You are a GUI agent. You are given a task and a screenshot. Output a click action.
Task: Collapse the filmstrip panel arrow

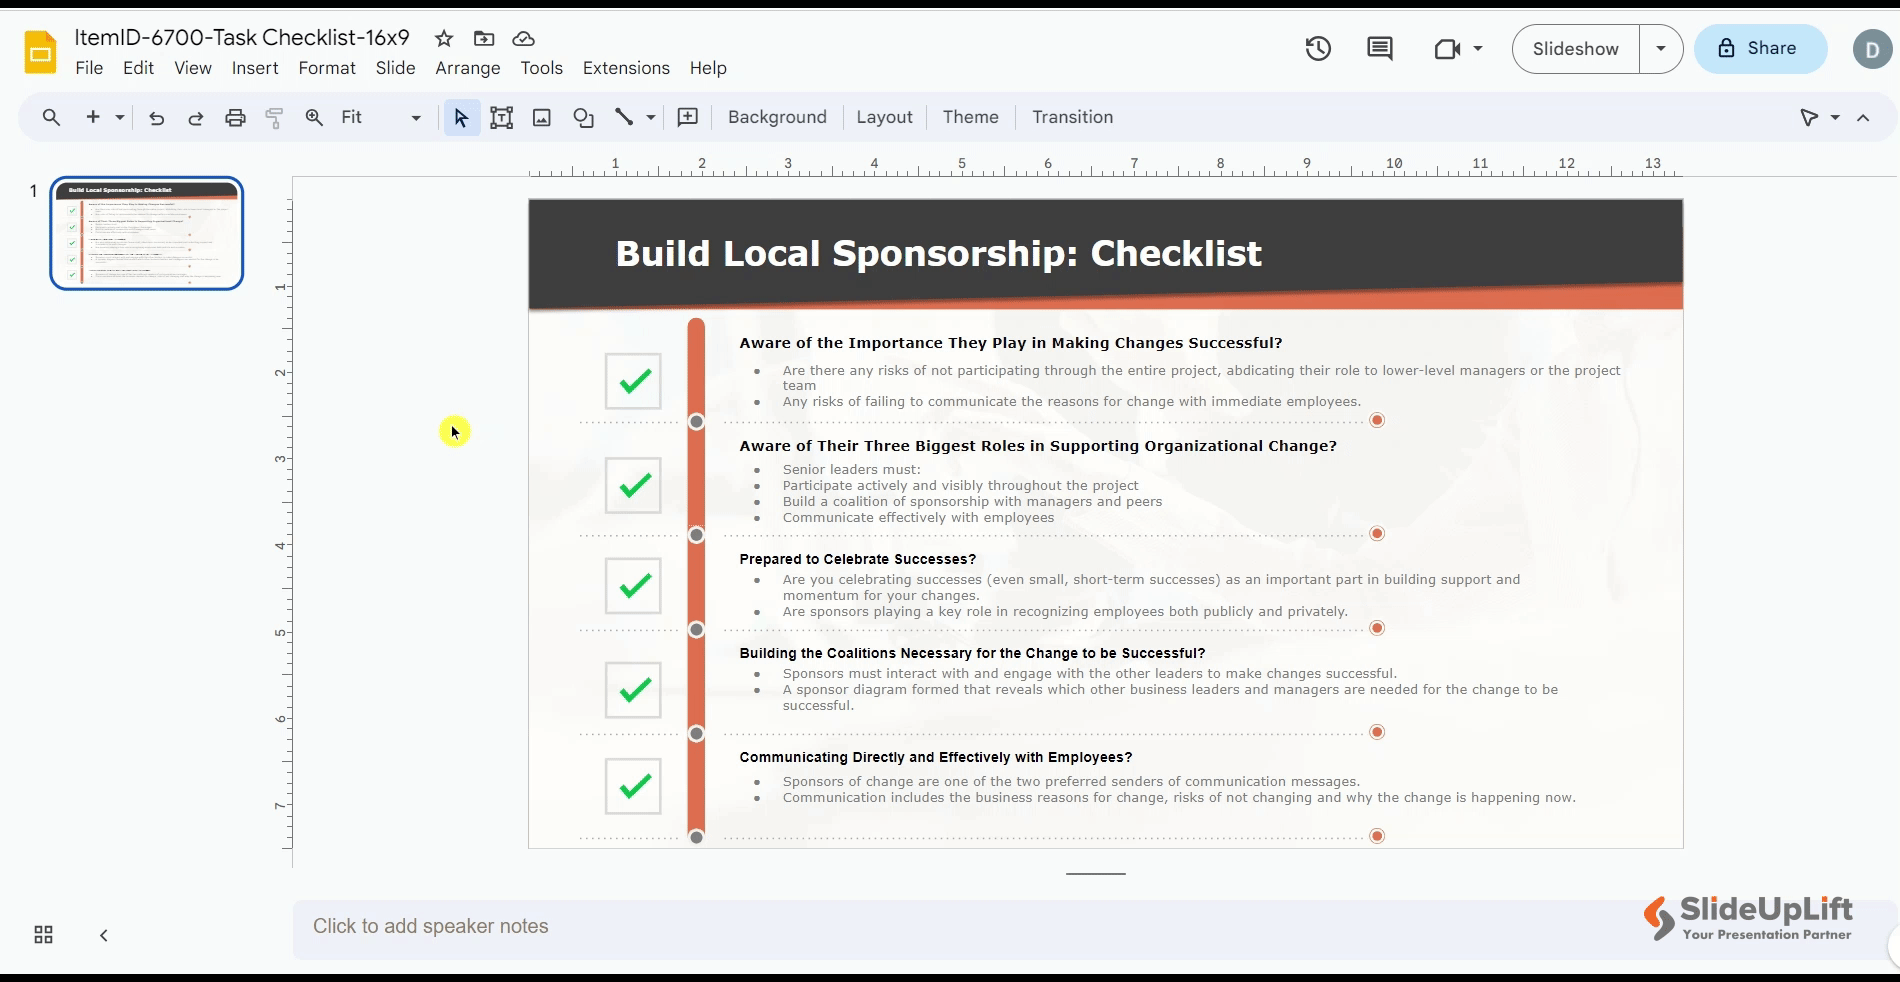pyautogui.click(x=104, y=935)
